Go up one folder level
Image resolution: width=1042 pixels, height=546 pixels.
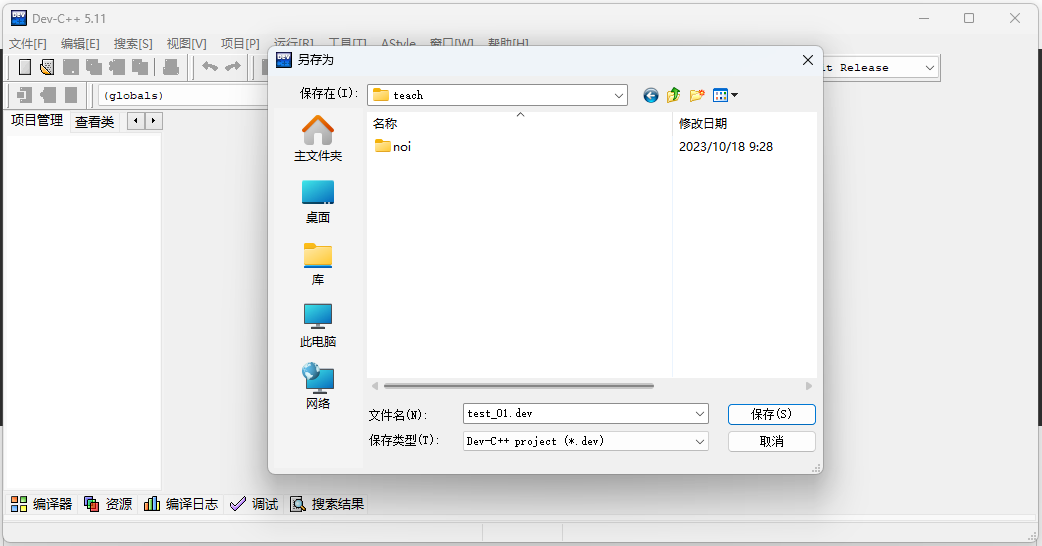(674, 95)
